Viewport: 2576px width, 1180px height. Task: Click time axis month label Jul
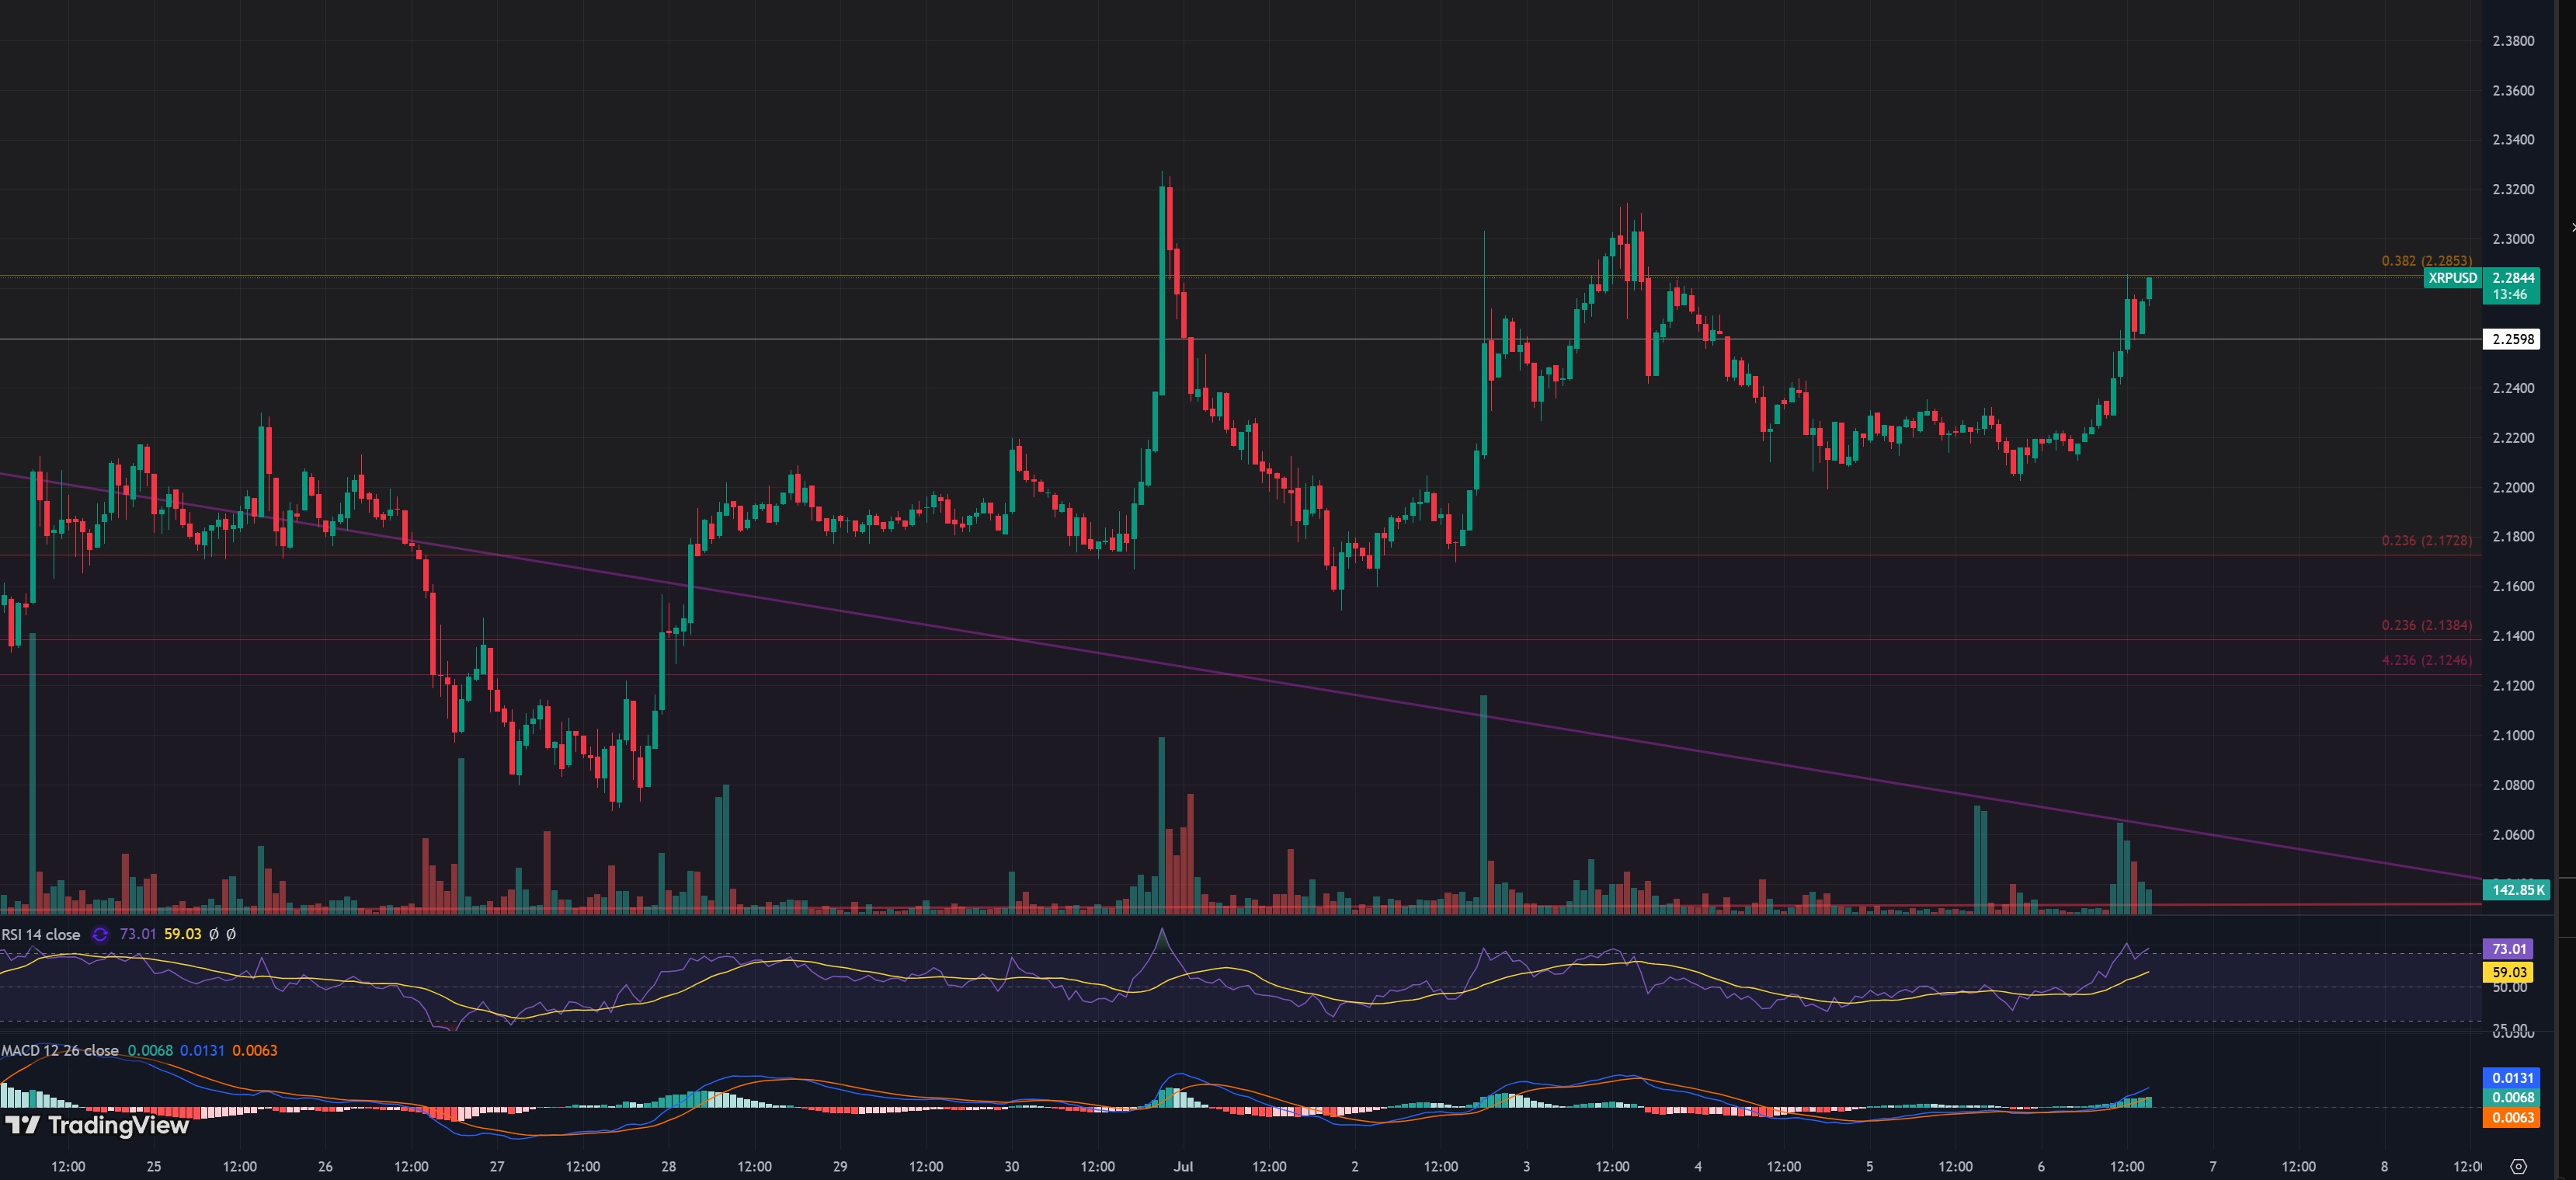click(1183, 1166)
